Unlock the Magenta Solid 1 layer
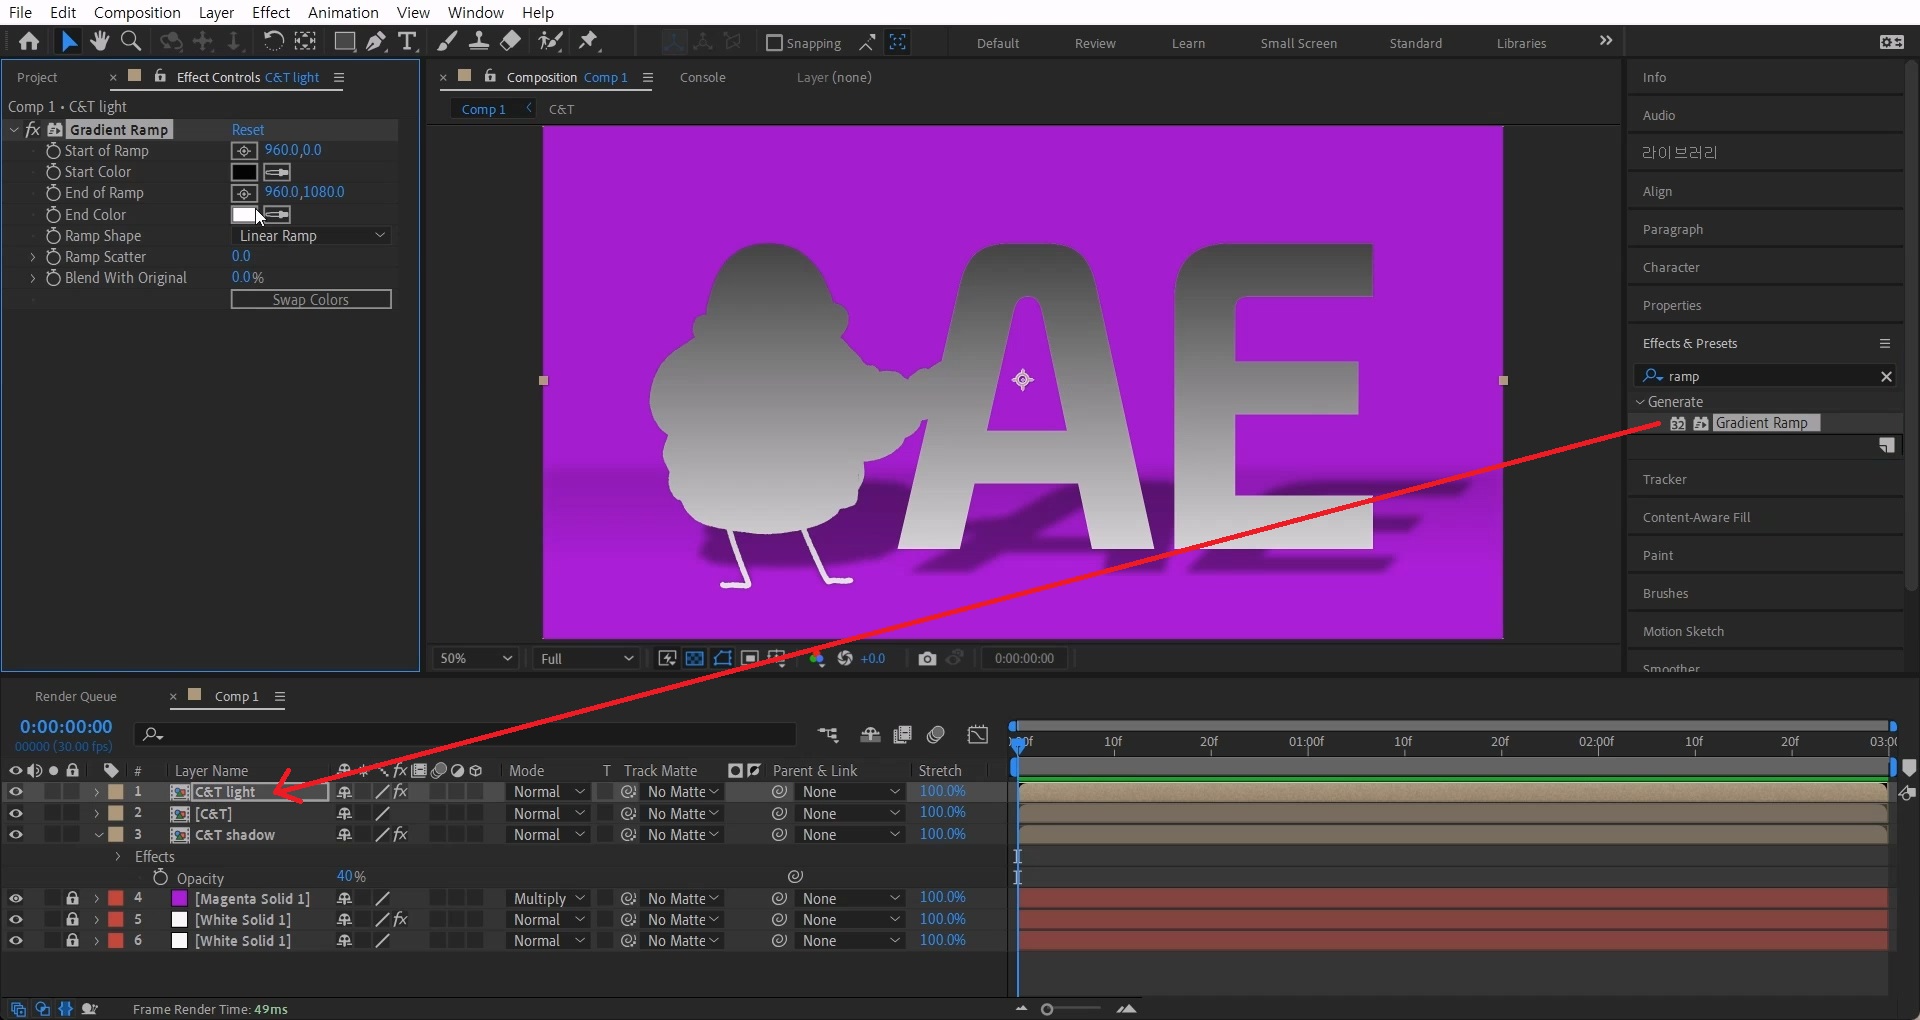The image size is (1920, 1020). pyautogui.click(x=72, y=898)
